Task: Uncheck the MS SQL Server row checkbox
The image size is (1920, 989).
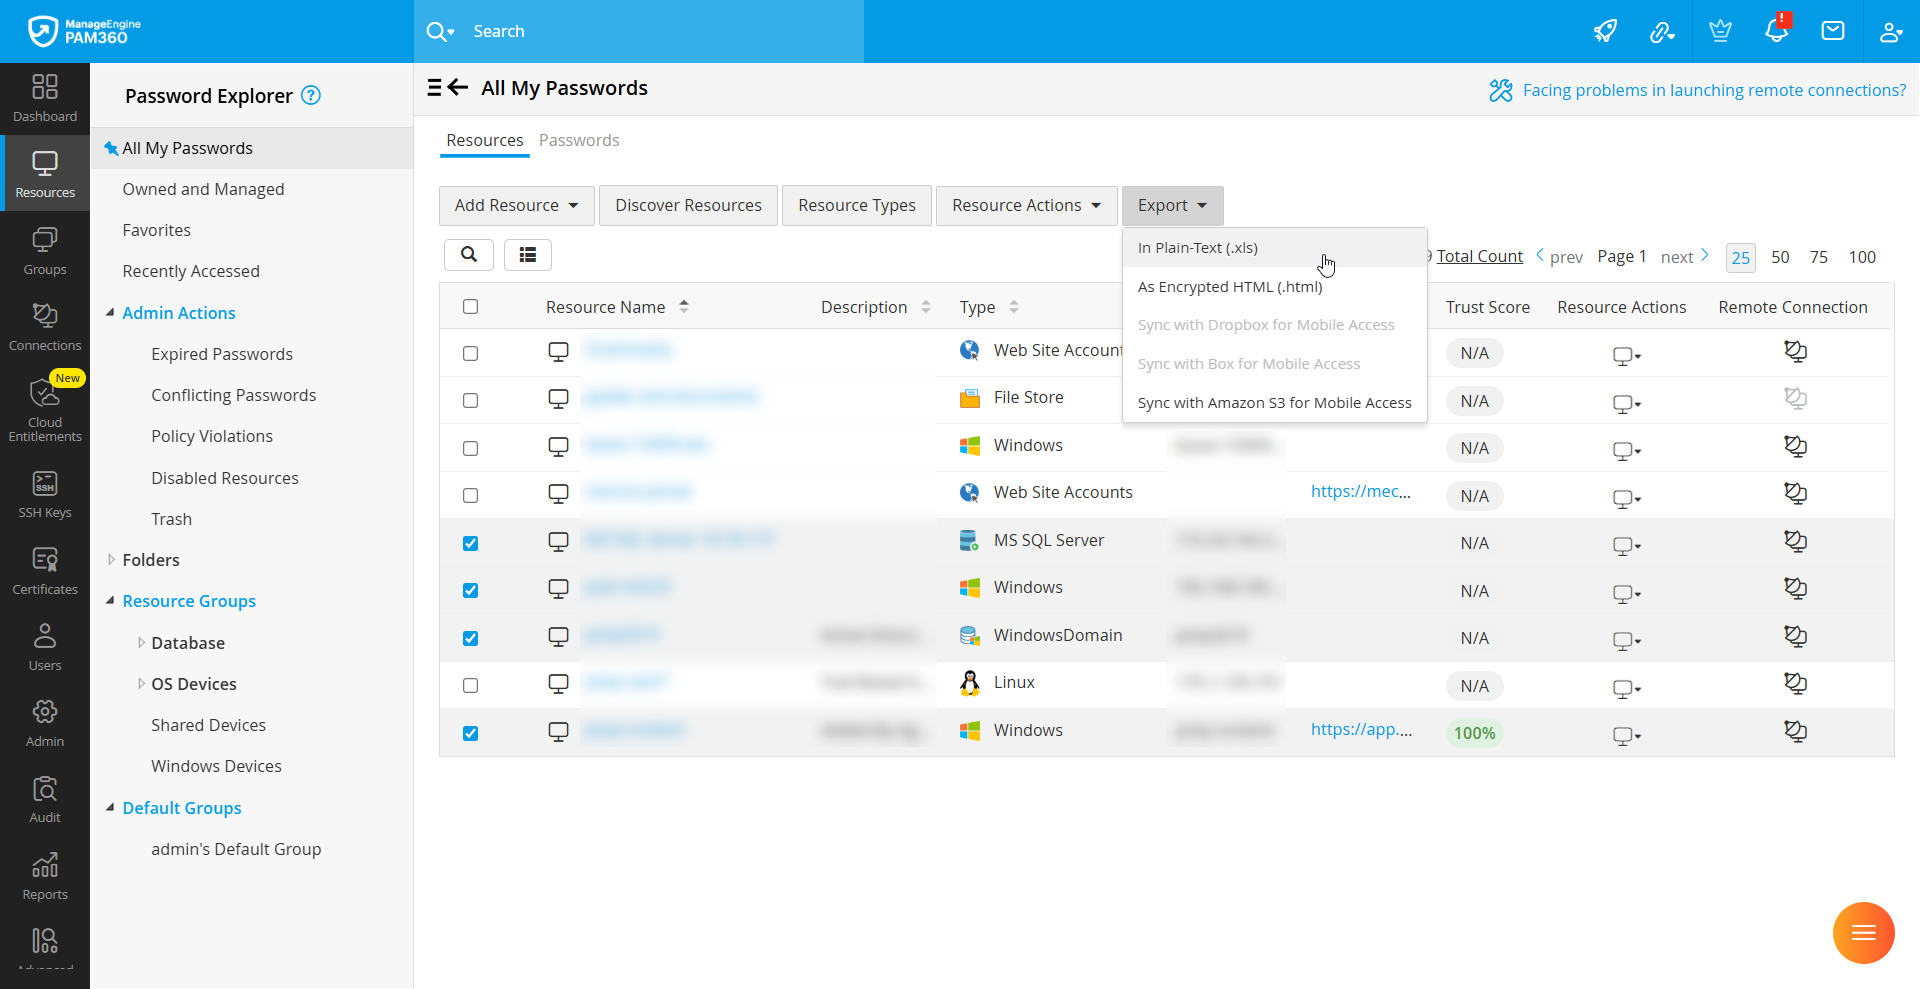Action: click(471, 543)
